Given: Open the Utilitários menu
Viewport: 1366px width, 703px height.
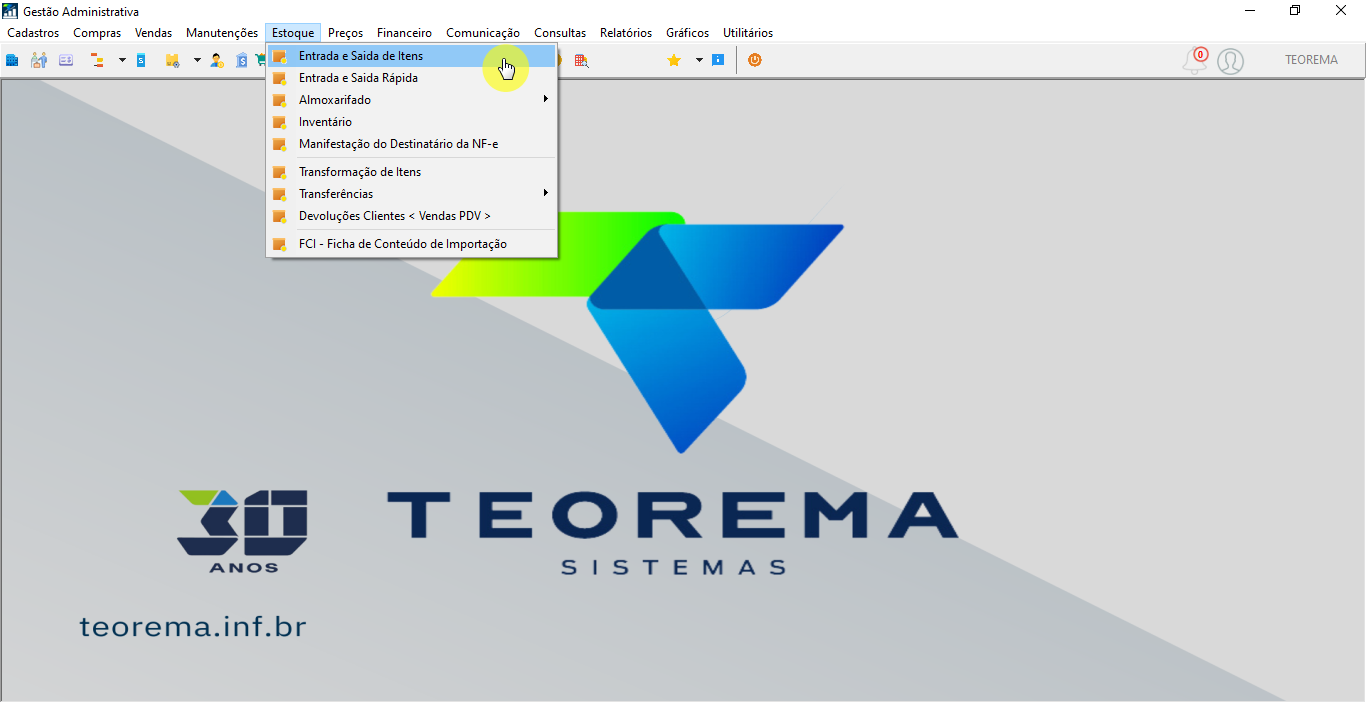Looking at the screenshot, I should pos(748,33).
